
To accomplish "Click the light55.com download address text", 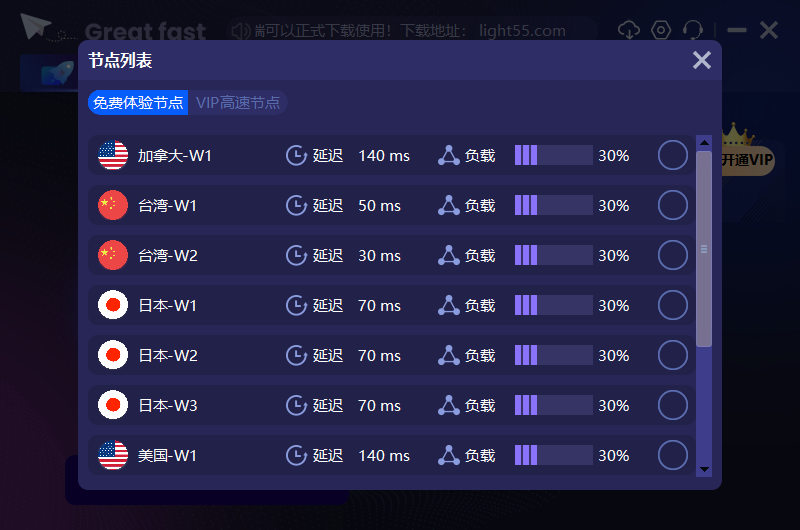I will pos(522,31).
